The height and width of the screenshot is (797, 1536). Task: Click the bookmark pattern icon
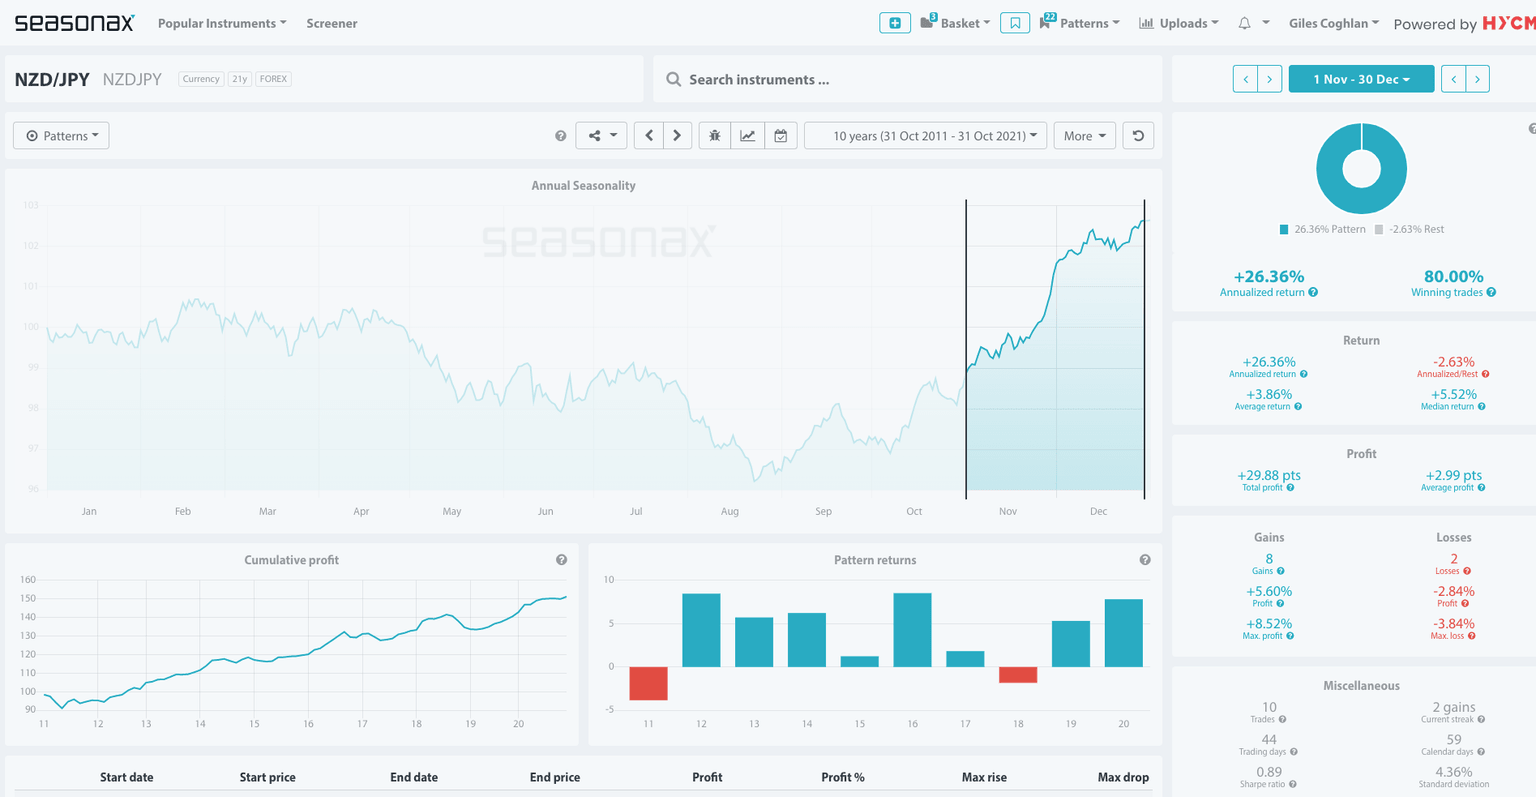[1014, 23]
